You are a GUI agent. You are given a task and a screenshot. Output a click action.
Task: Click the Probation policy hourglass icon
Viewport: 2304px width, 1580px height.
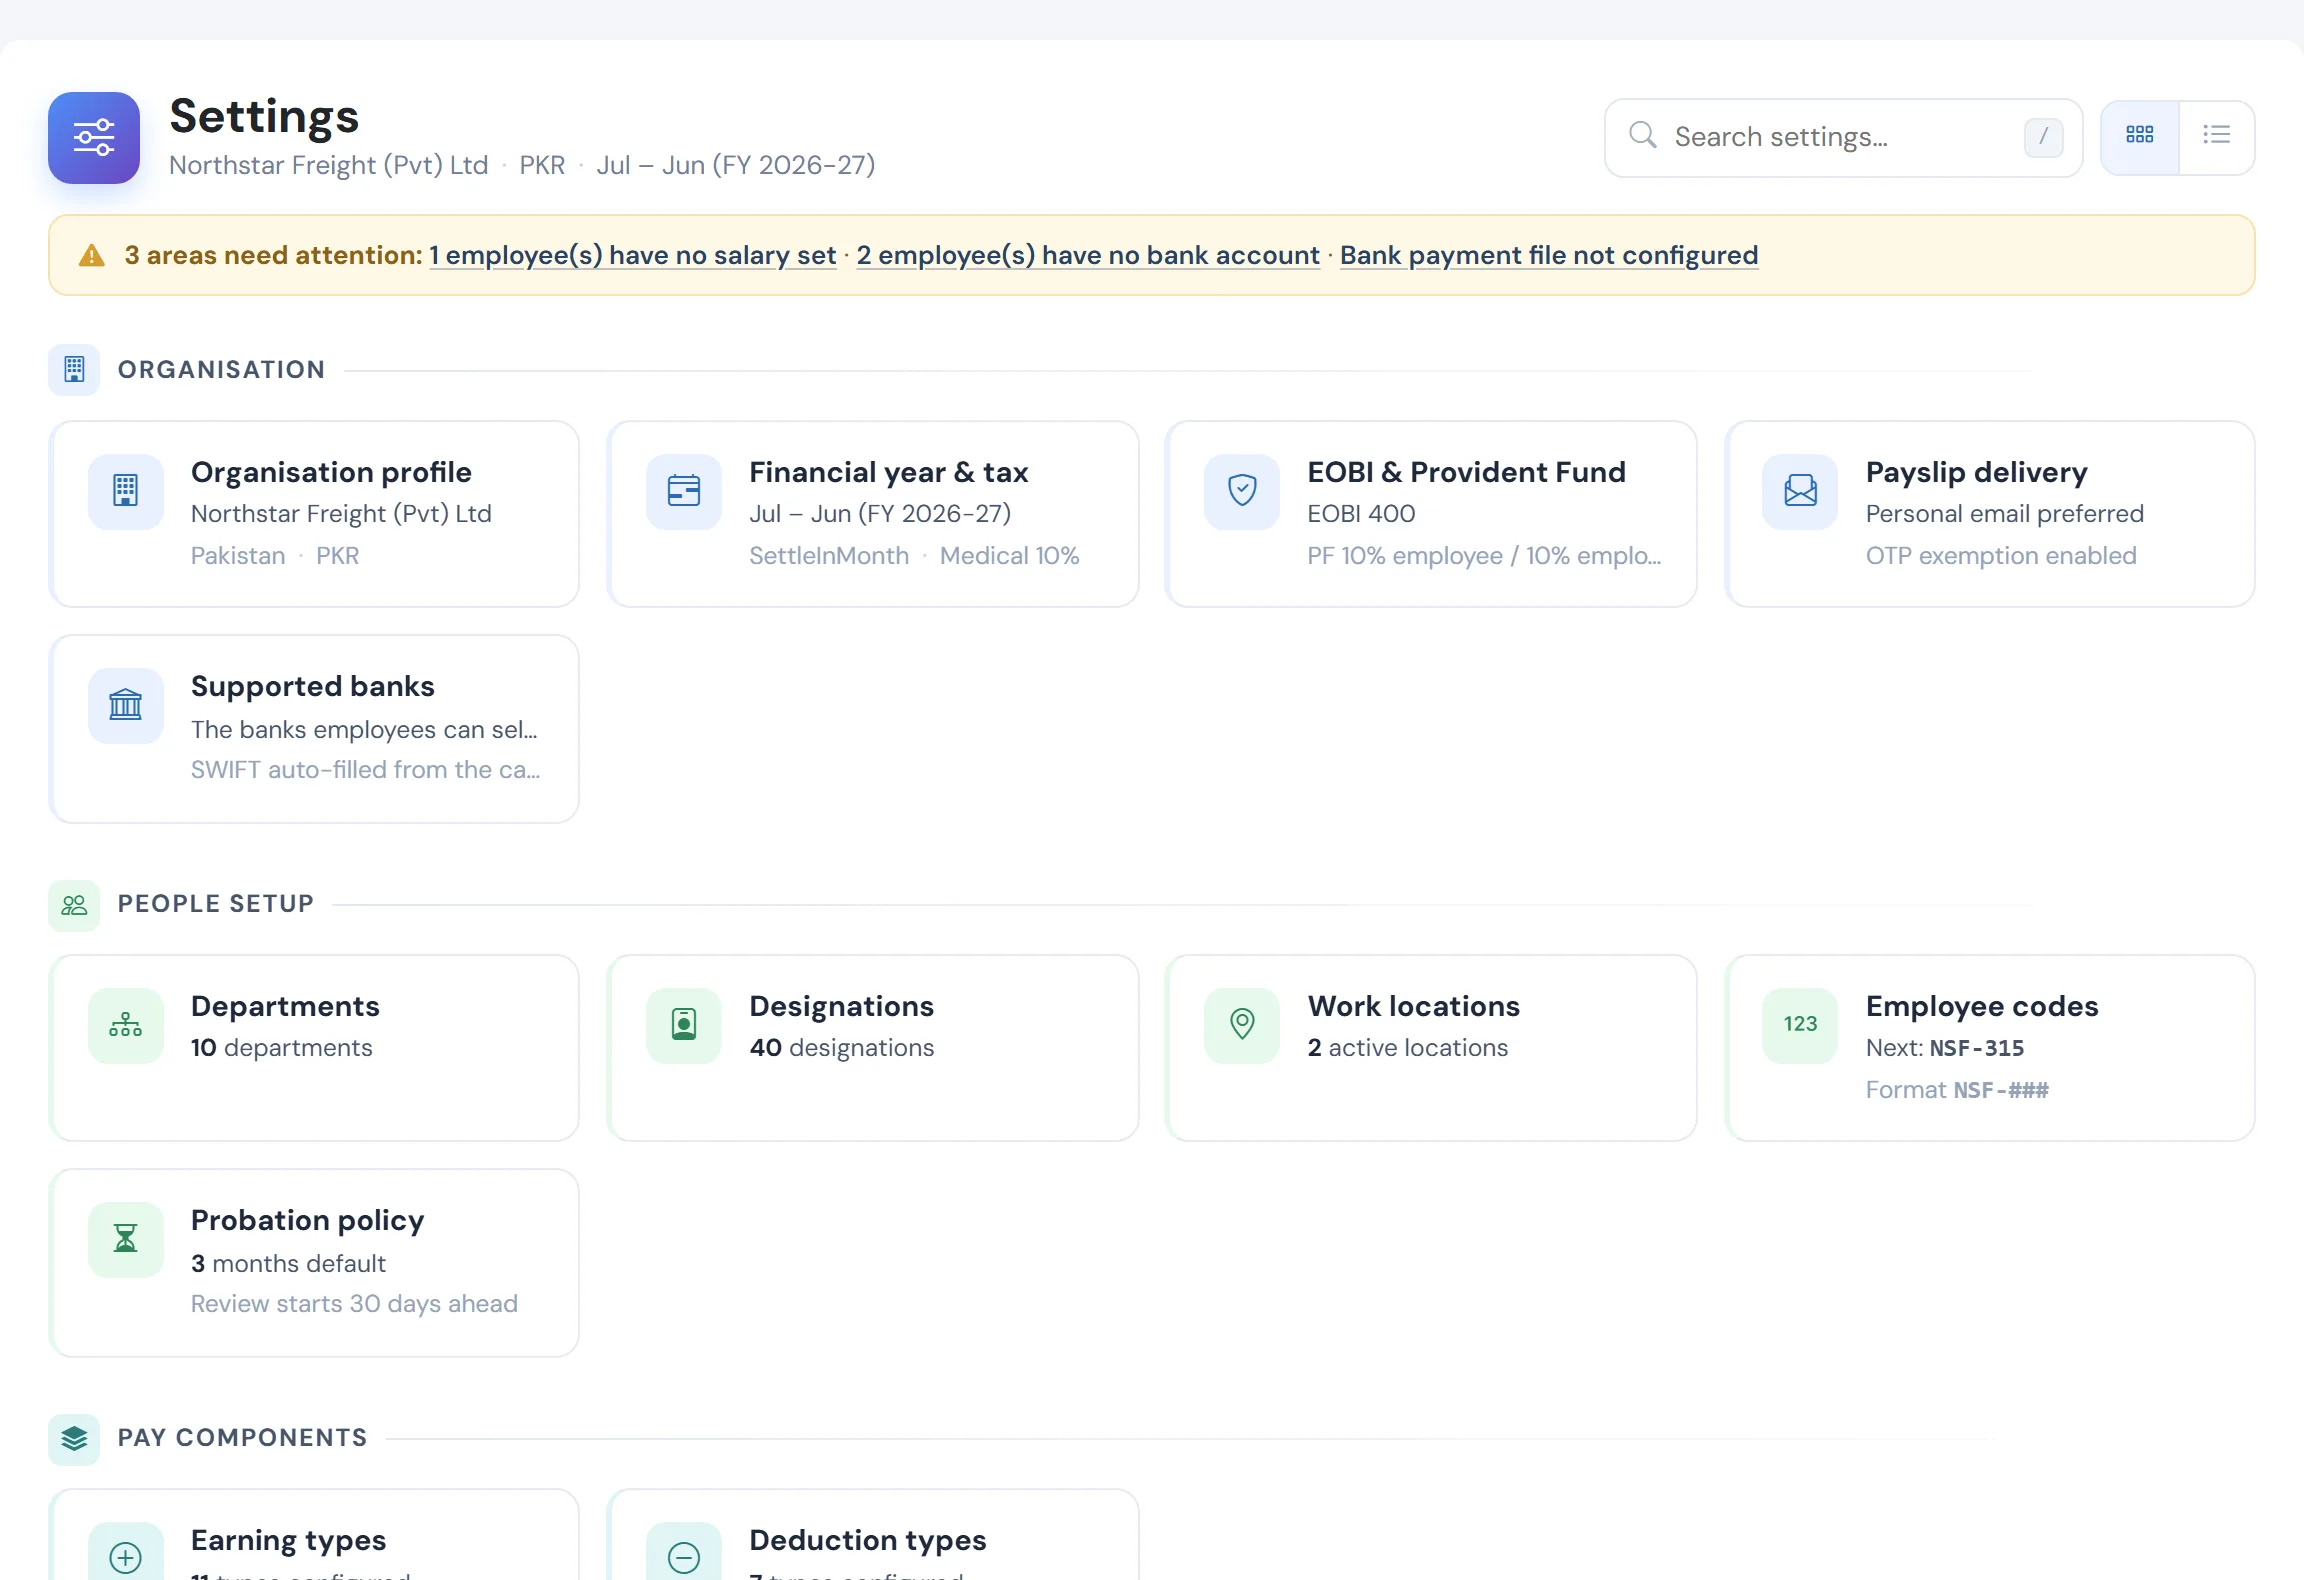pyautogui.click(x=126, y=1239)
